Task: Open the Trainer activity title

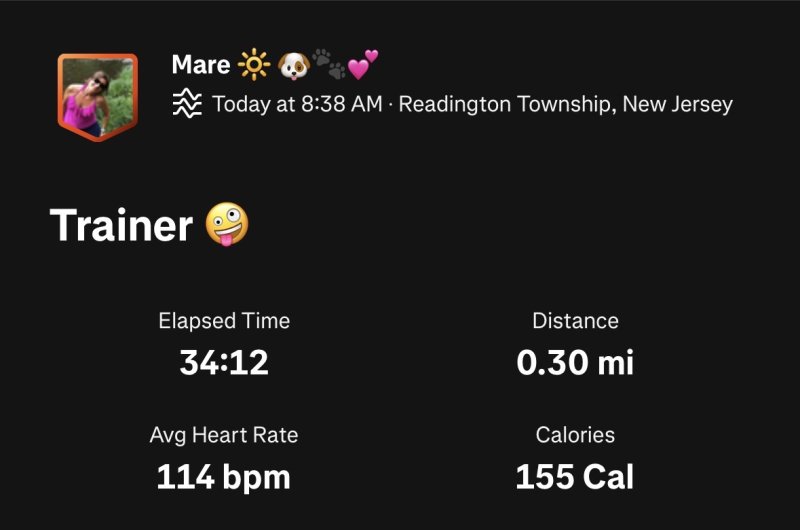Action: [x=121, y=226]
